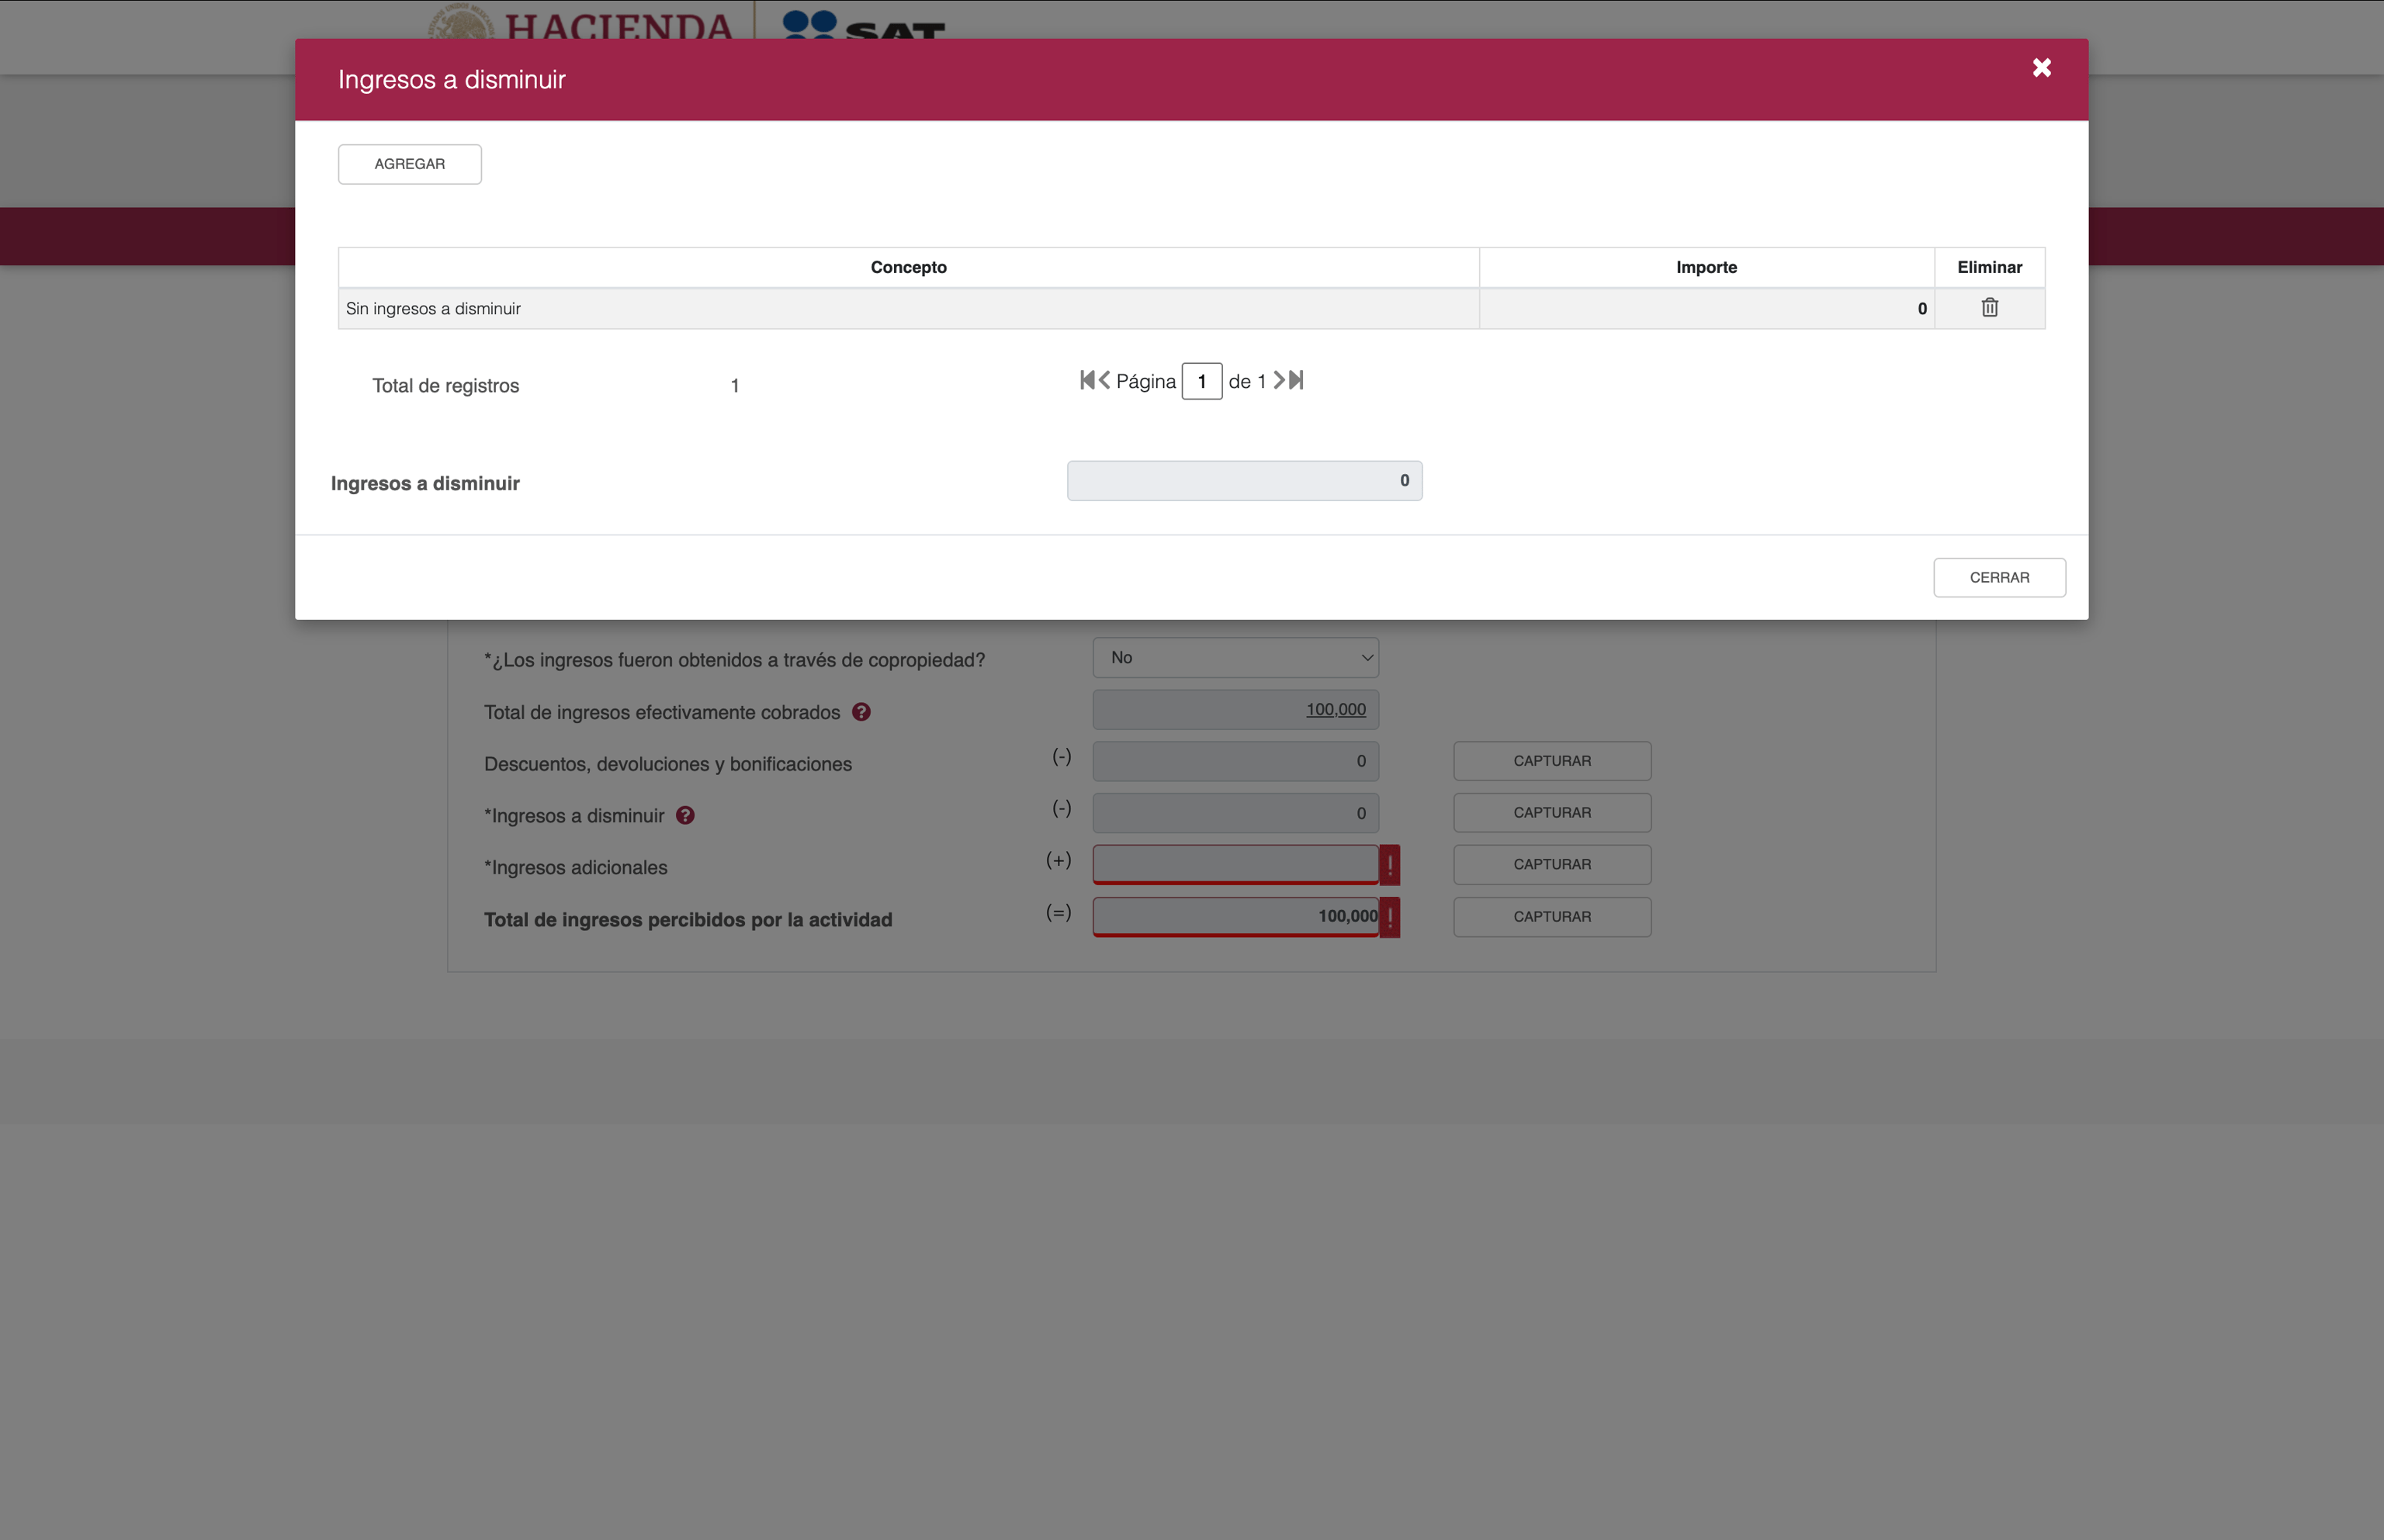Click help icon beside Total de ingresos cobrados

pos(861,712)
